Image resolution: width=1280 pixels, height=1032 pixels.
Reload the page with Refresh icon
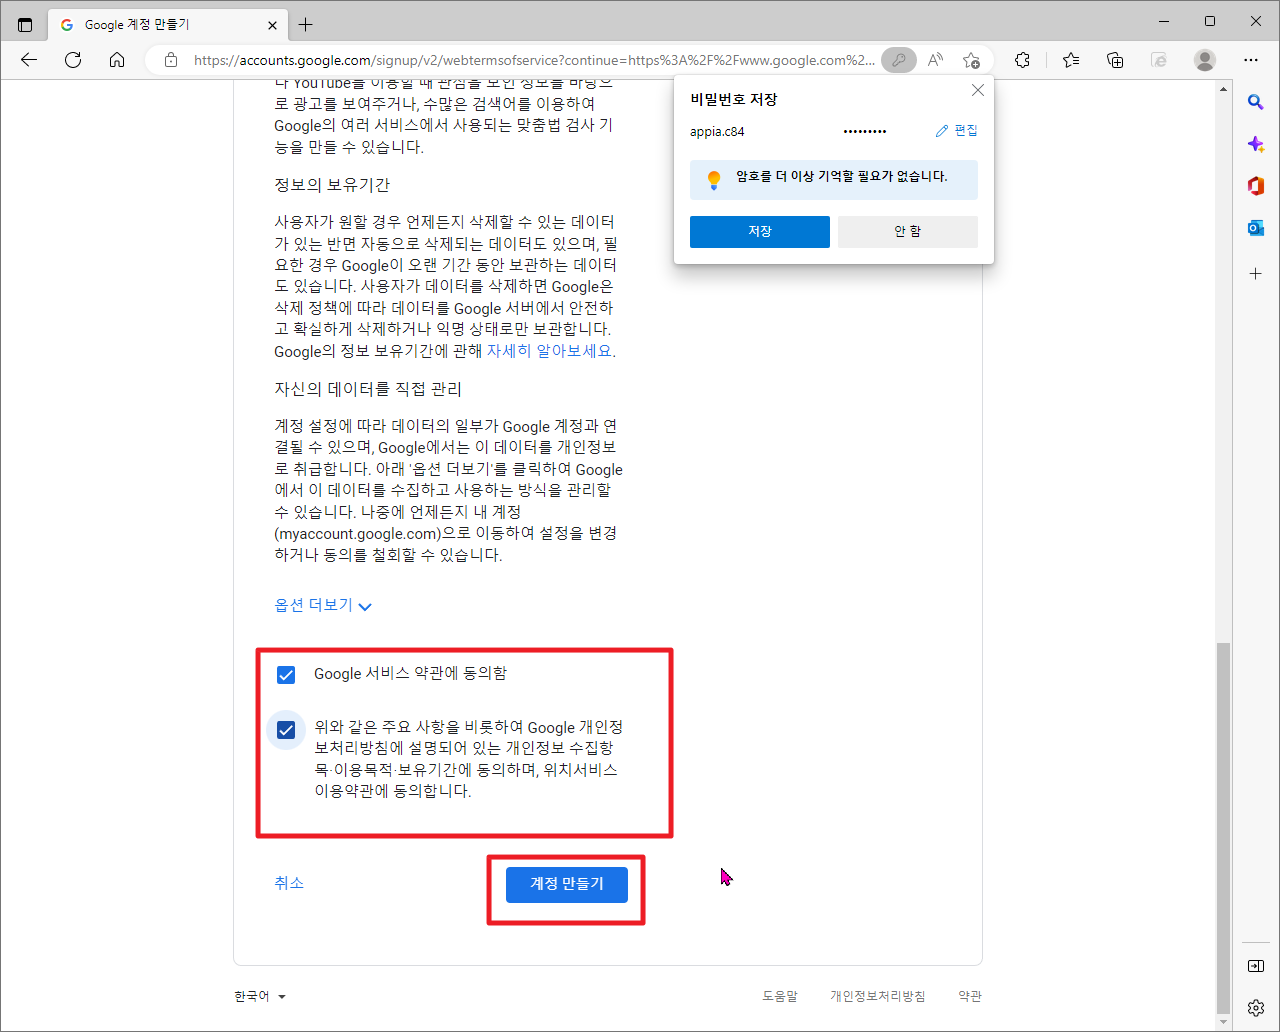coord(73,60)
